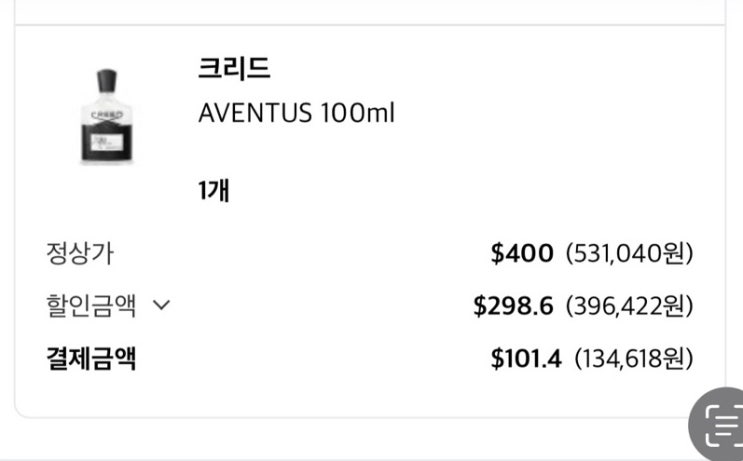Click the 정상가 label
The image size is (743, 461).
[x=80, y=253]
